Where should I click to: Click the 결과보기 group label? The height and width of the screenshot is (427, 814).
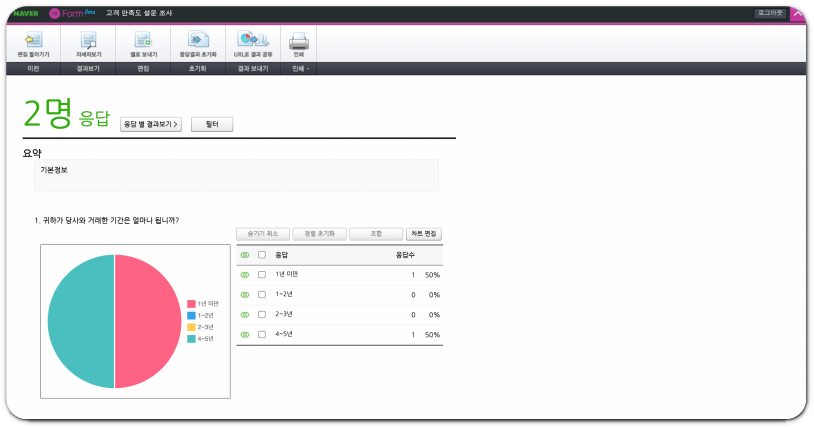pos(88,68)
